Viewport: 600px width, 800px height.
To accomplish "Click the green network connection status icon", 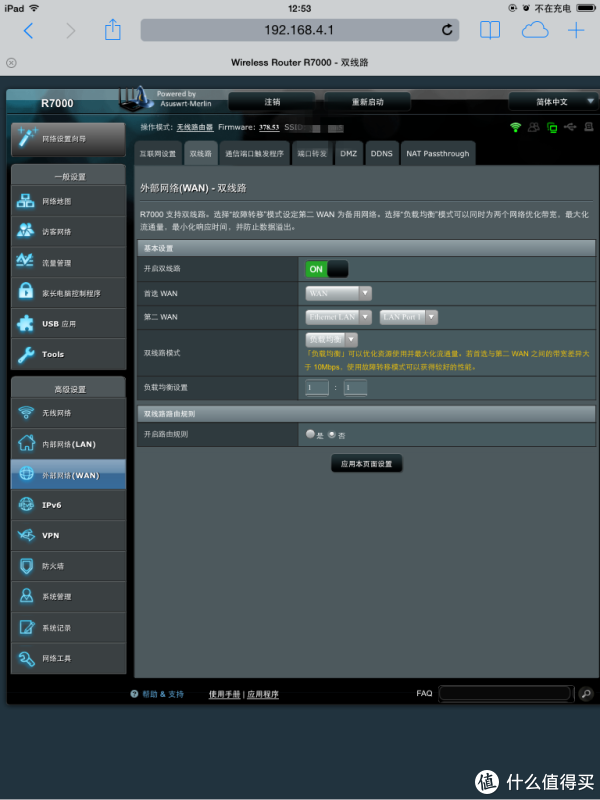I will coord(552,128).
